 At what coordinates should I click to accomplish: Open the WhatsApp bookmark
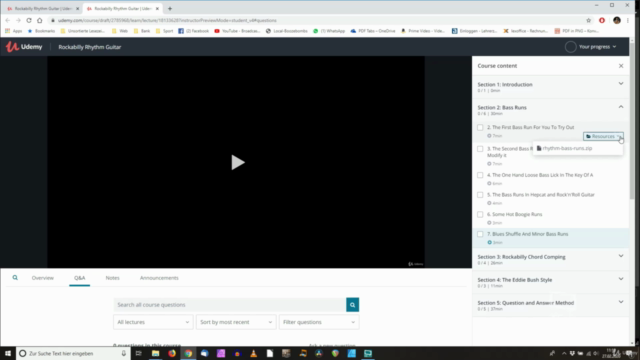coord(329,31)
